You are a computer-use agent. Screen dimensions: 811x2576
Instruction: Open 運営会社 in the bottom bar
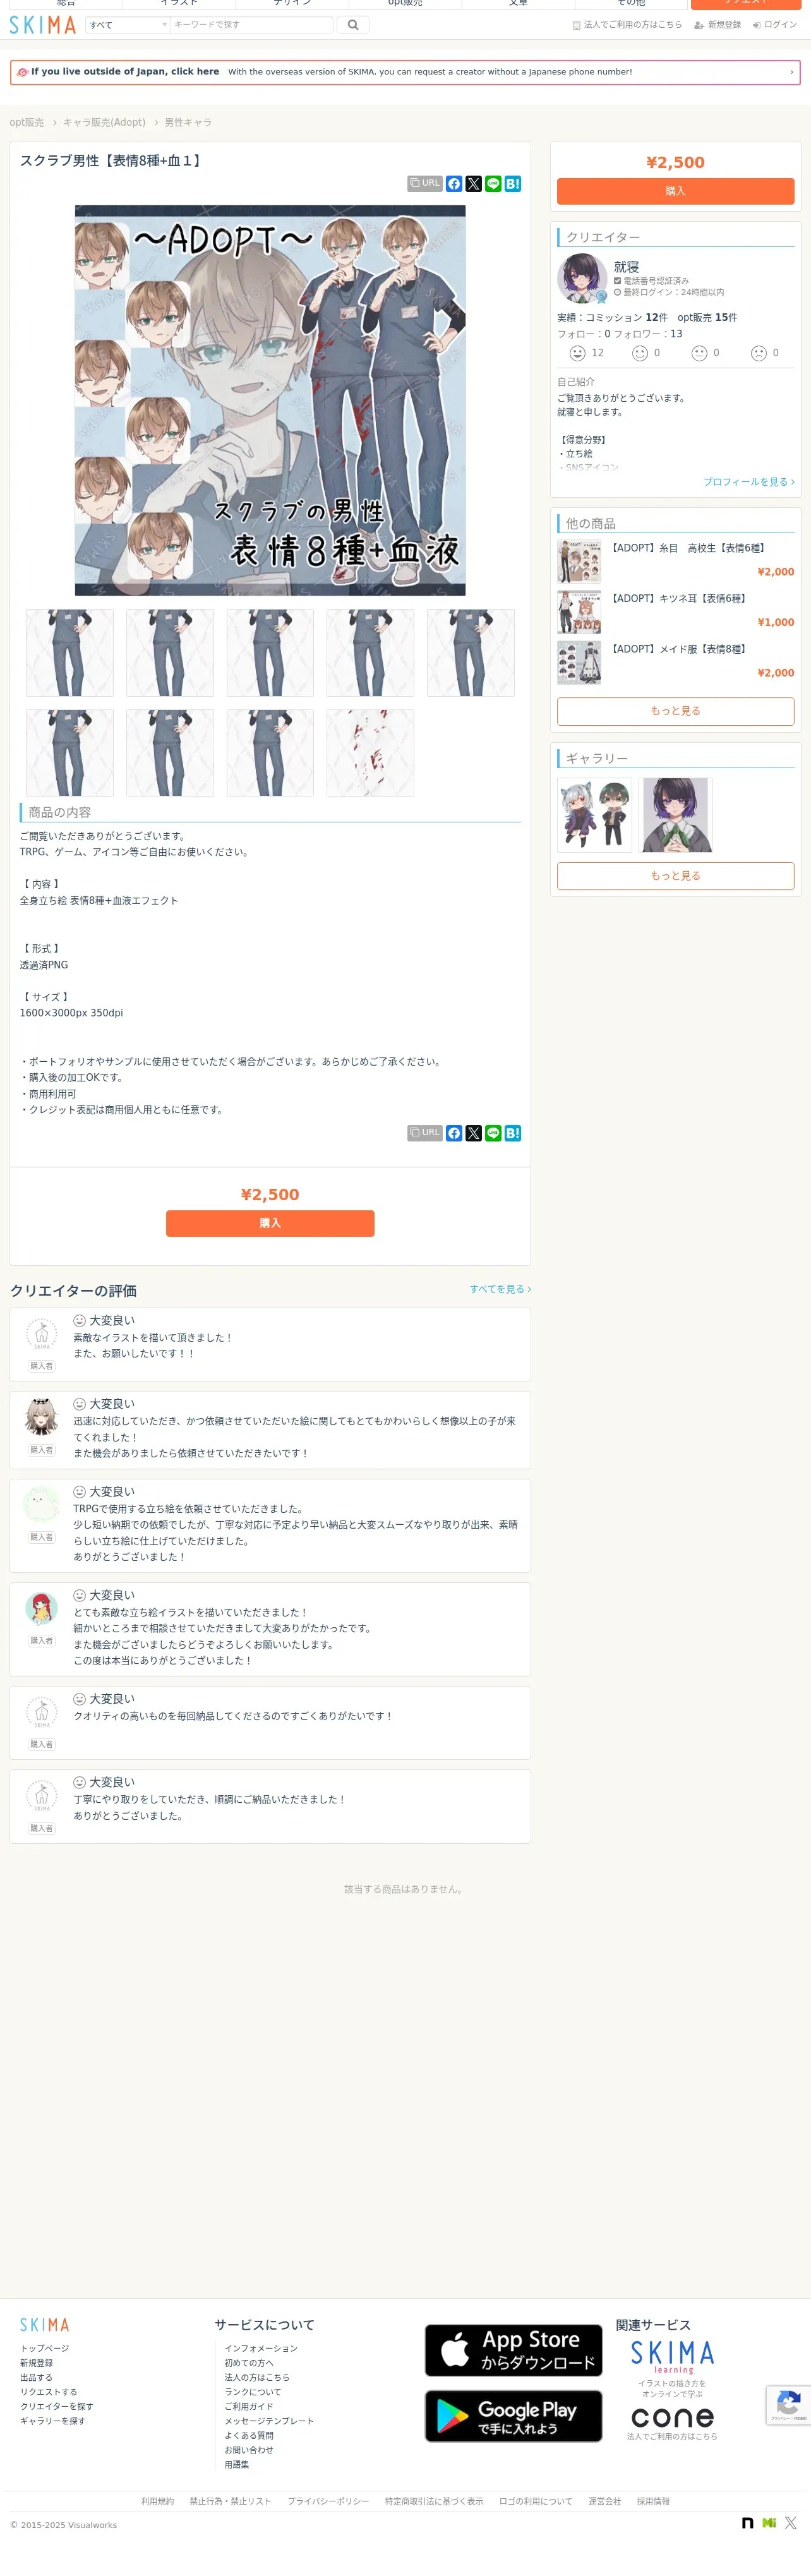pyautogui.click(x=605, y=2501)
